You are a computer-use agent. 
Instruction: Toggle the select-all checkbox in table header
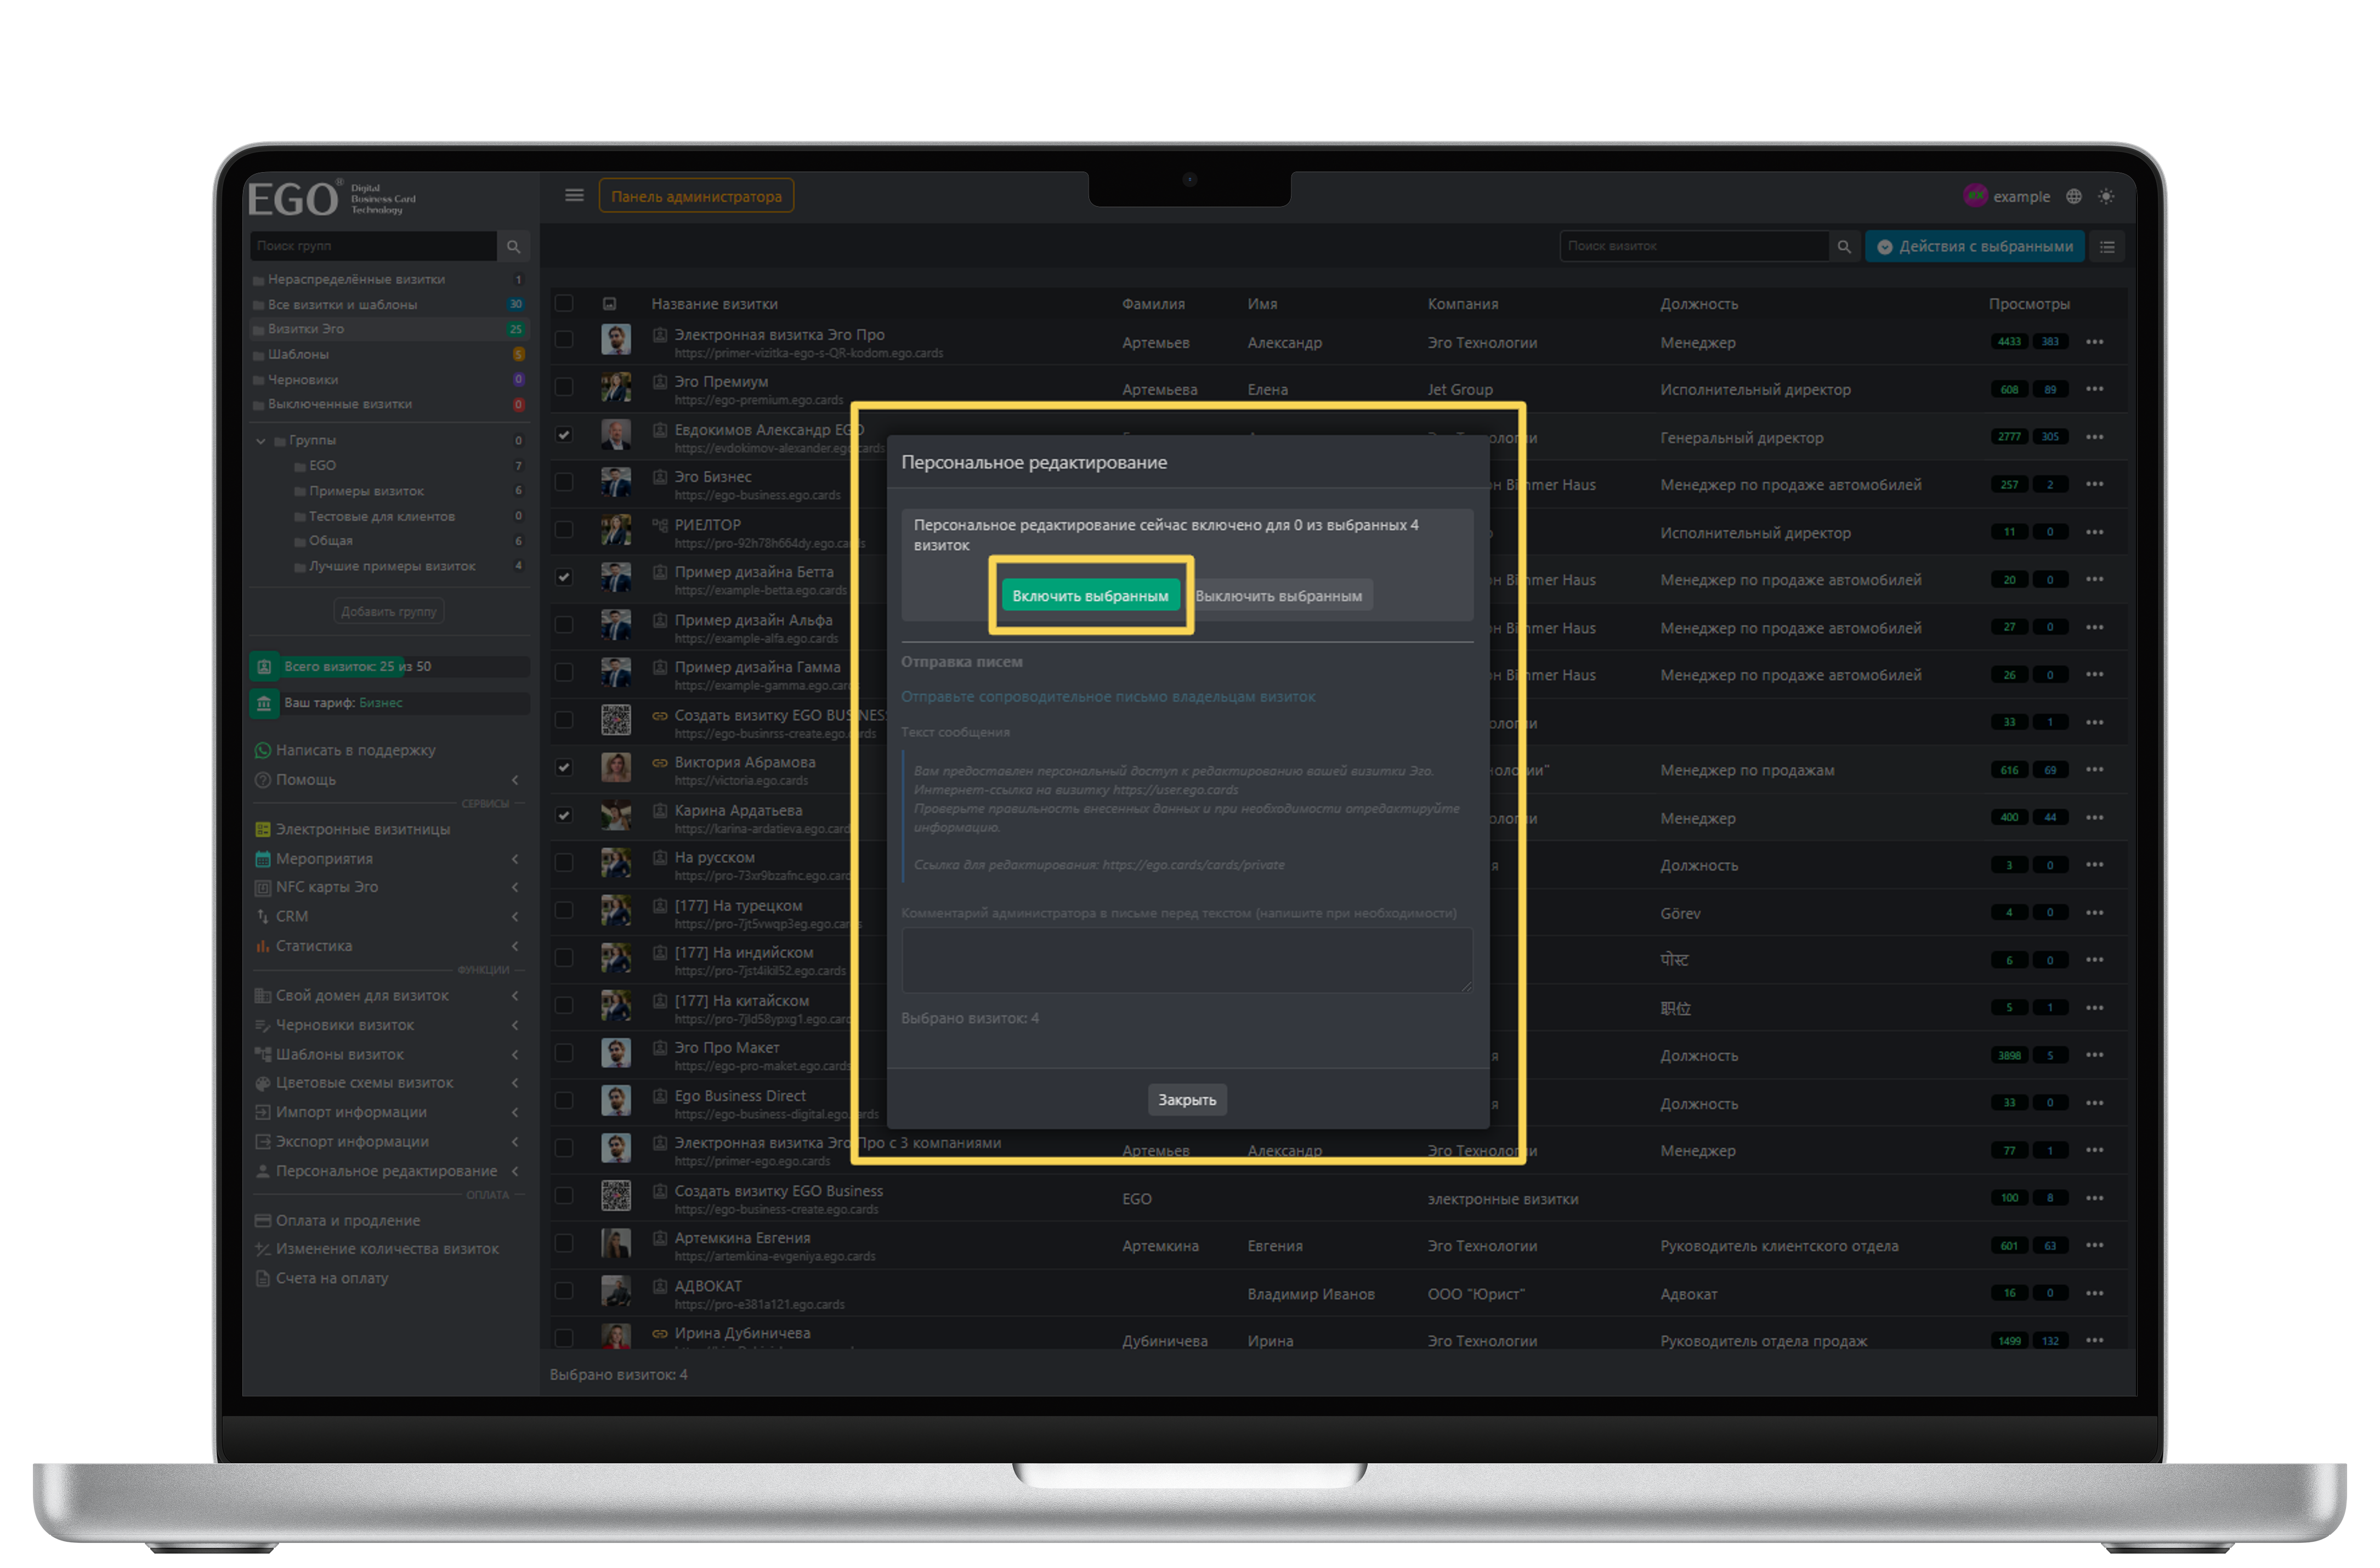point(564,303)
